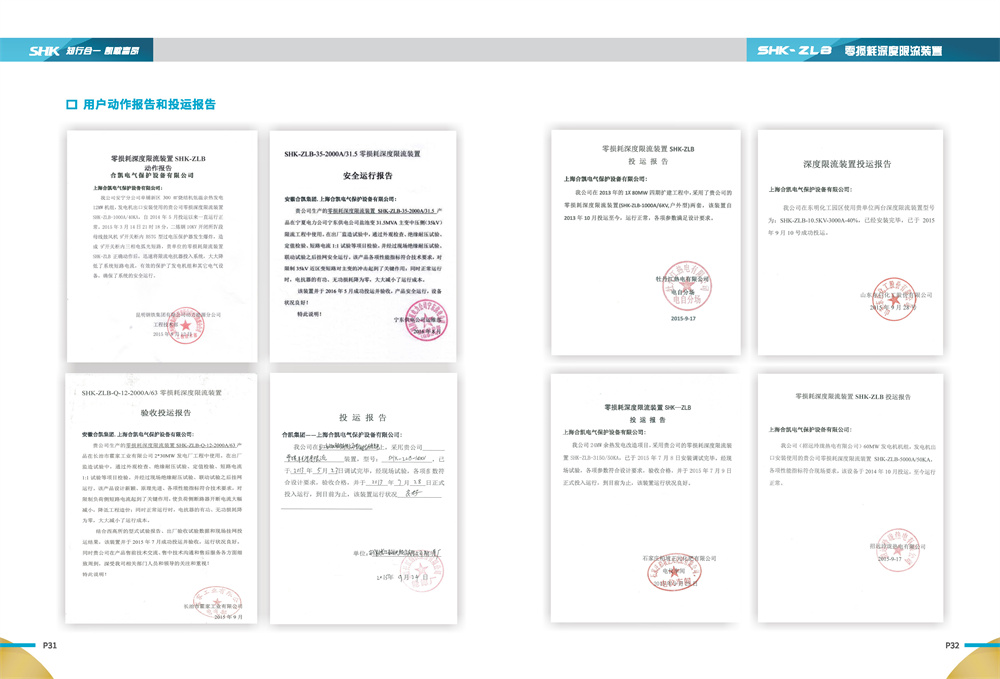Click the page number P32
The image size is (1000, 679).
952,645
